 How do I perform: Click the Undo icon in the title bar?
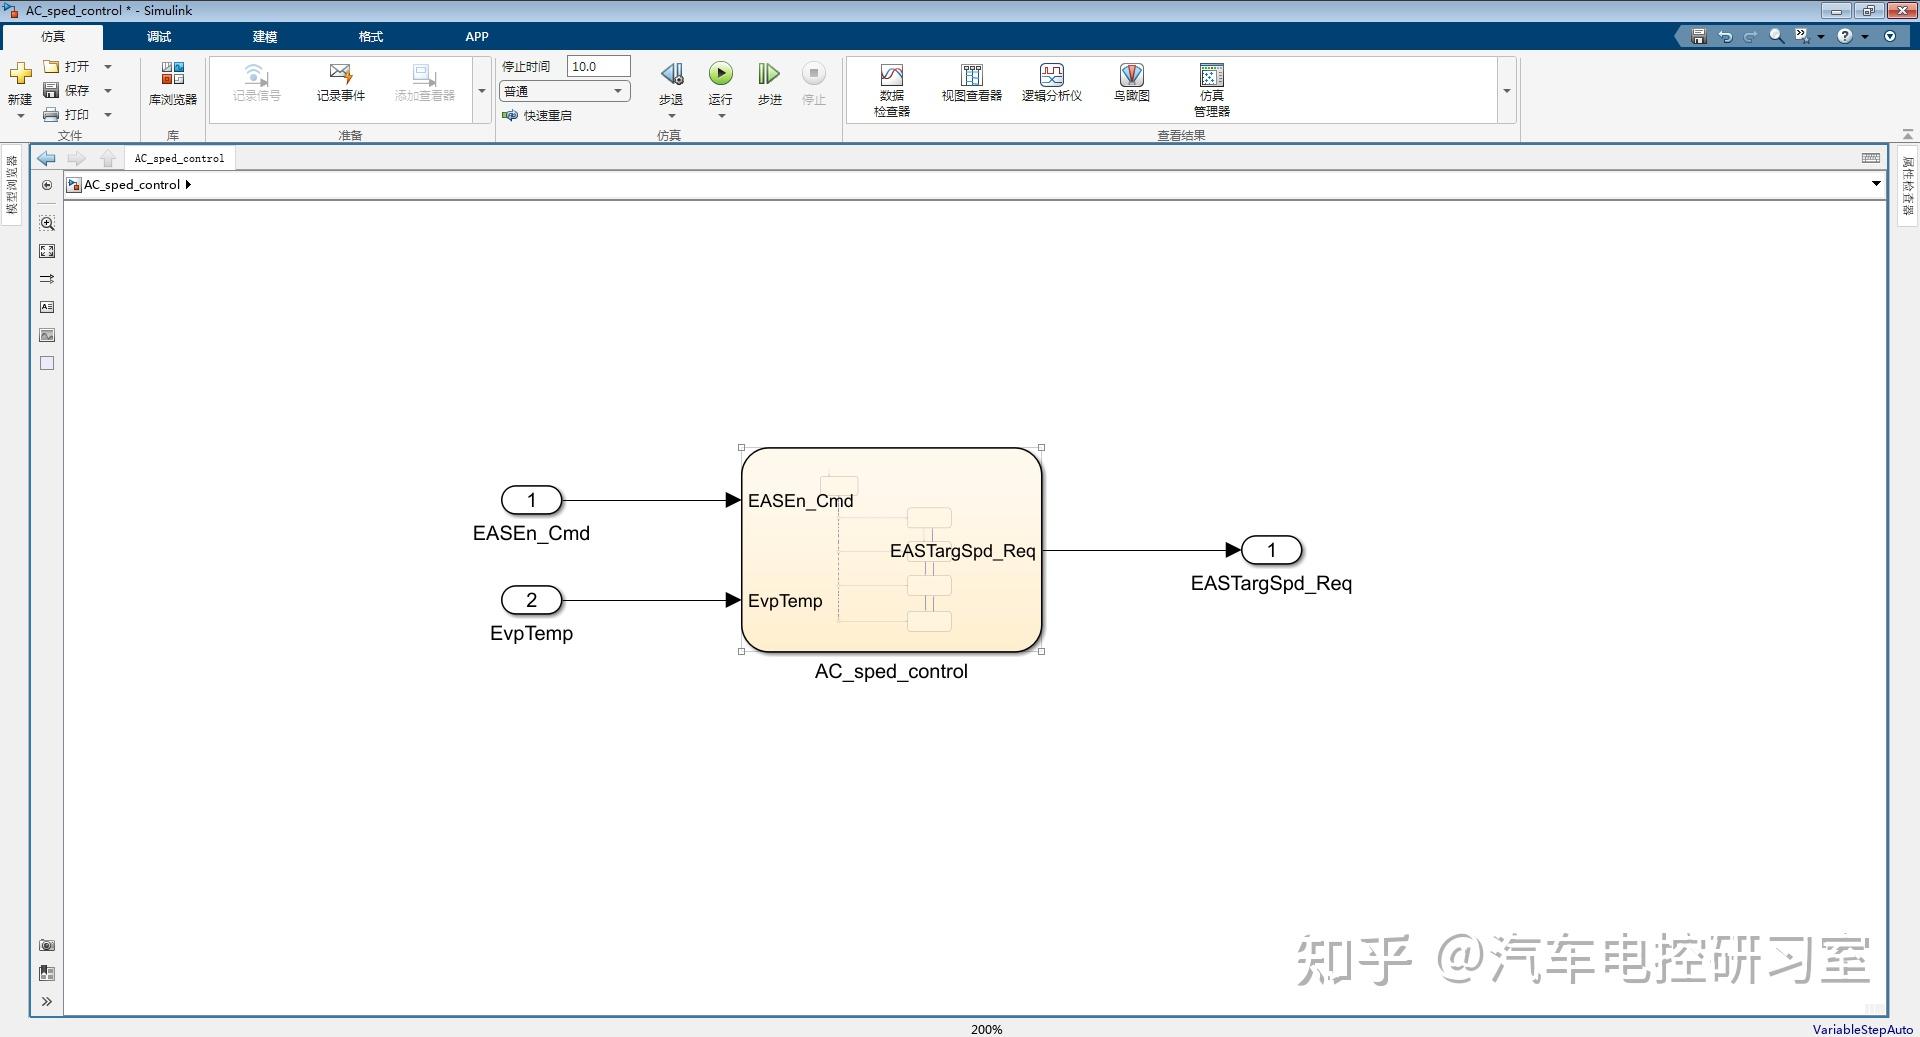point(1724,35)
